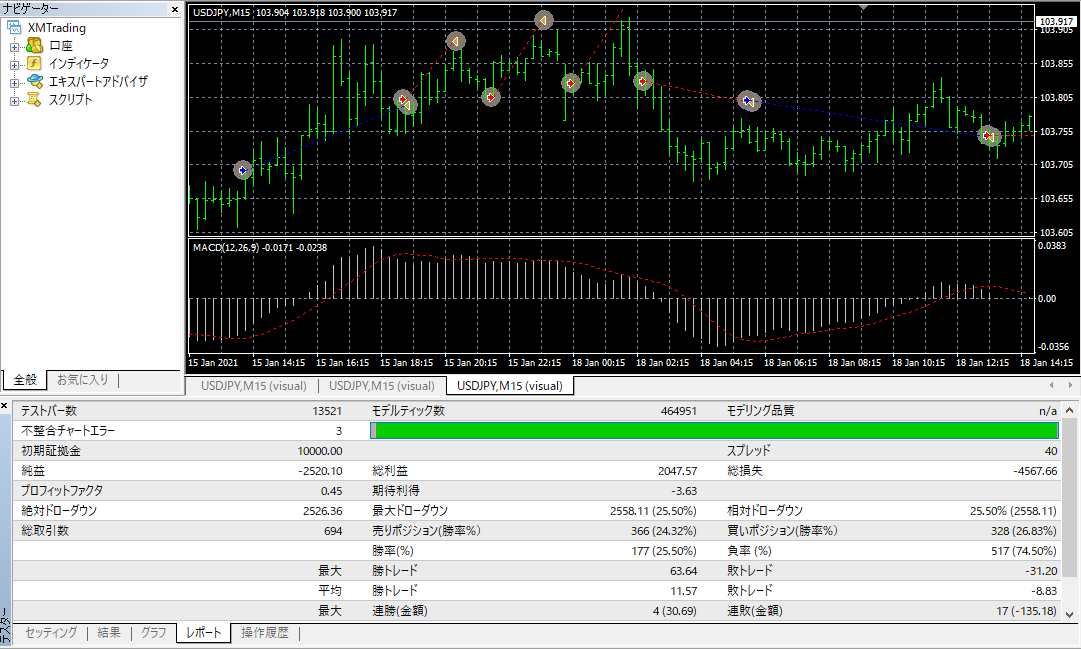This screenshot has width=1081, height=649.
Task: Click the インディケータ indicators icon
Action: point(34,63)
